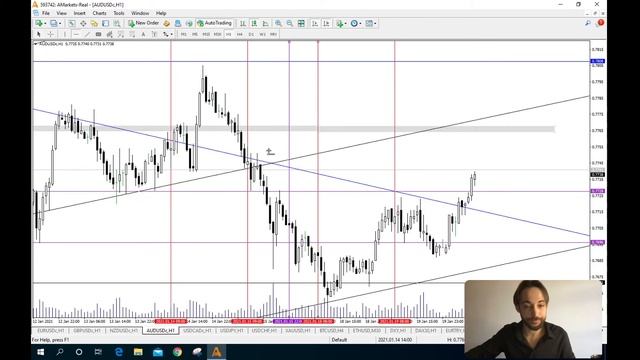Open the Strategy Tester icon
Image resolution: width=640 pixels, height=360 pixels.
[x=117, y=23]
